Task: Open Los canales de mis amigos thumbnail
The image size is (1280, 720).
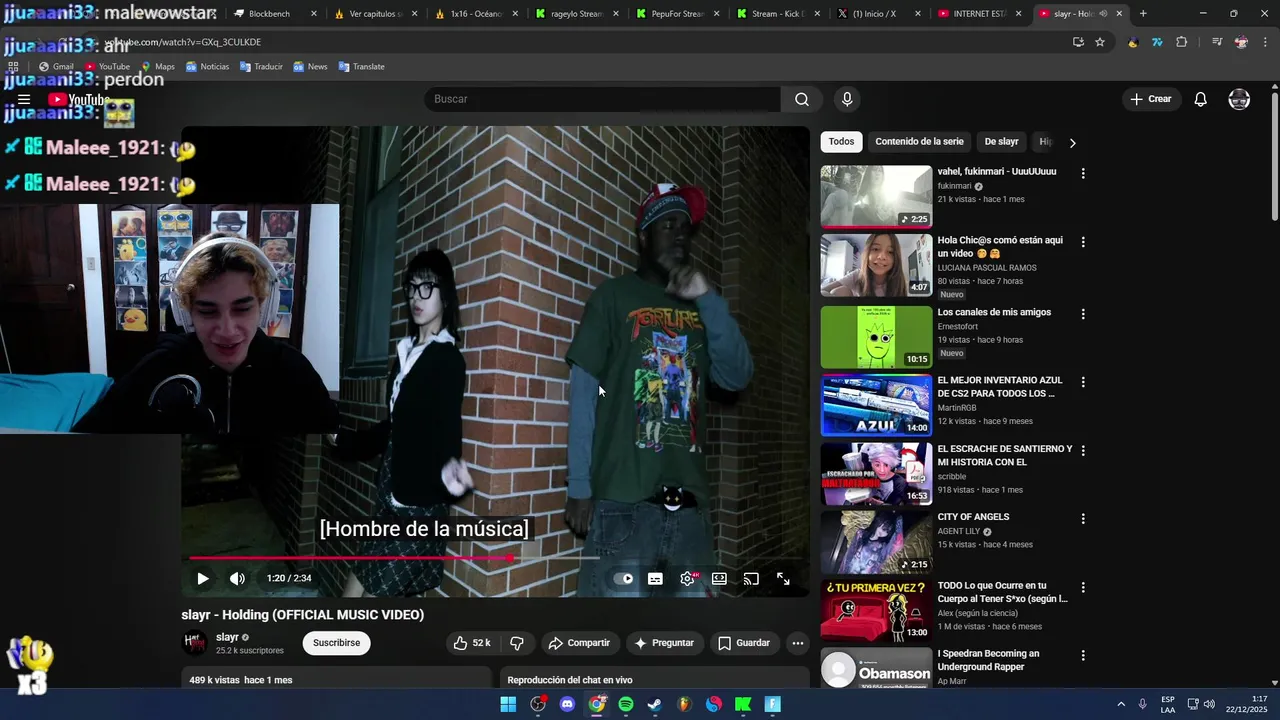Action: click(876, 337)
